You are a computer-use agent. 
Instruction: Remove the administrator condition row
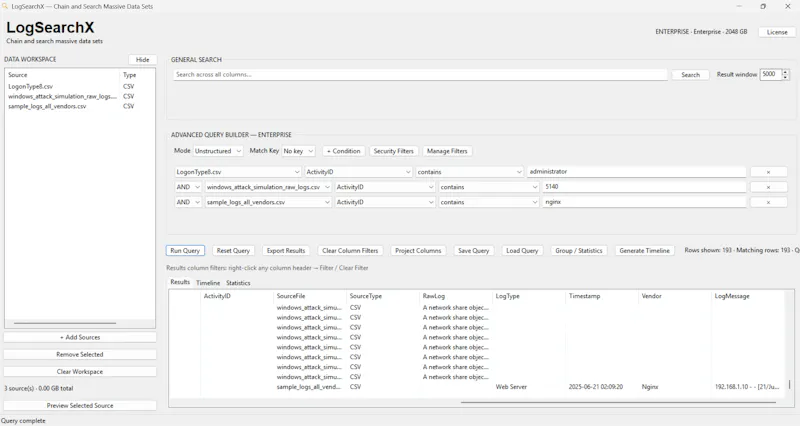768,172
